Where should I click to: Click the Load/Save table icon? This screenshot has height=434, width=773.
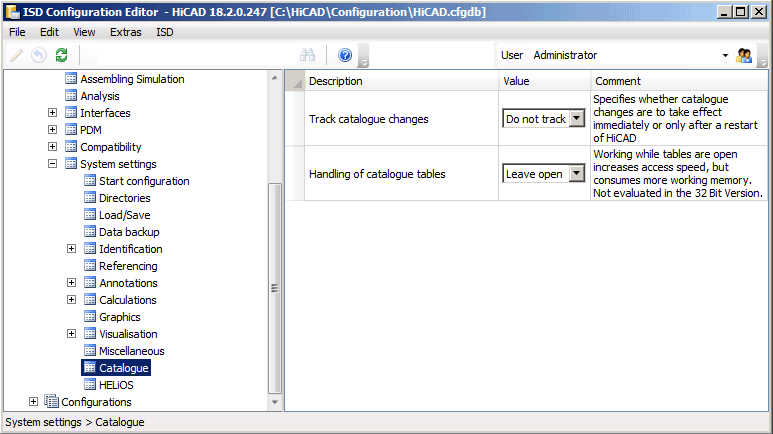coord(90,215)
